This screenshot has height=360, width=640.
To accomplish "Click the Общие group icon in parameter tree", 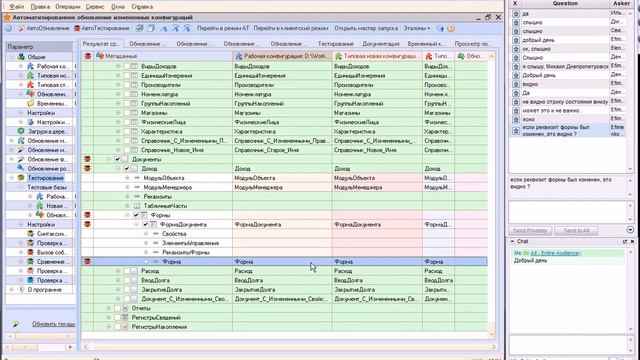I will [x=21, y=57].
